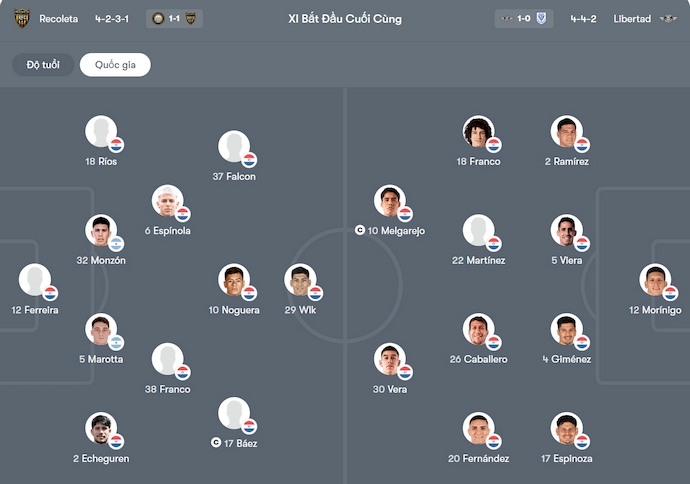Screen dimensions: 690x484
Task: Select goalkeeper Morínigo's avatar
Action: pyautogui.click(x=654, y=280)
